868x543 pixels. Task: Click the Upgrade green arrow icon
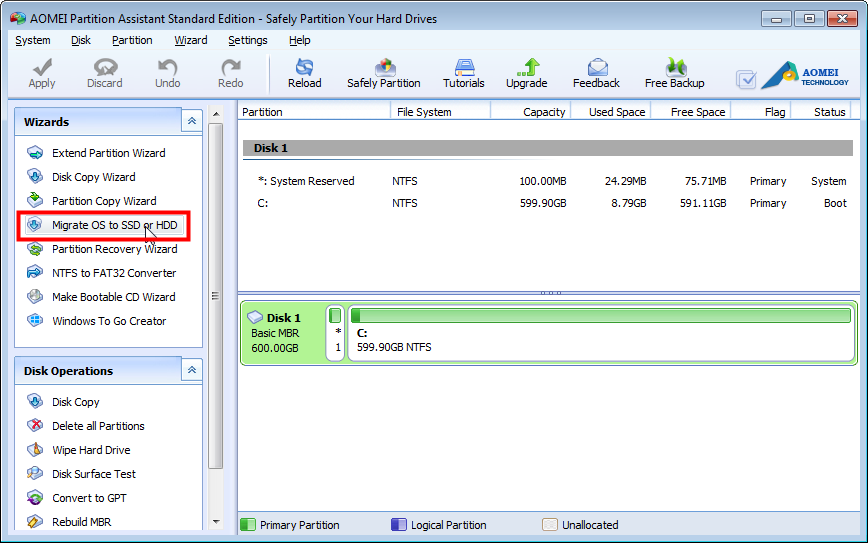[x=527, y=67]
